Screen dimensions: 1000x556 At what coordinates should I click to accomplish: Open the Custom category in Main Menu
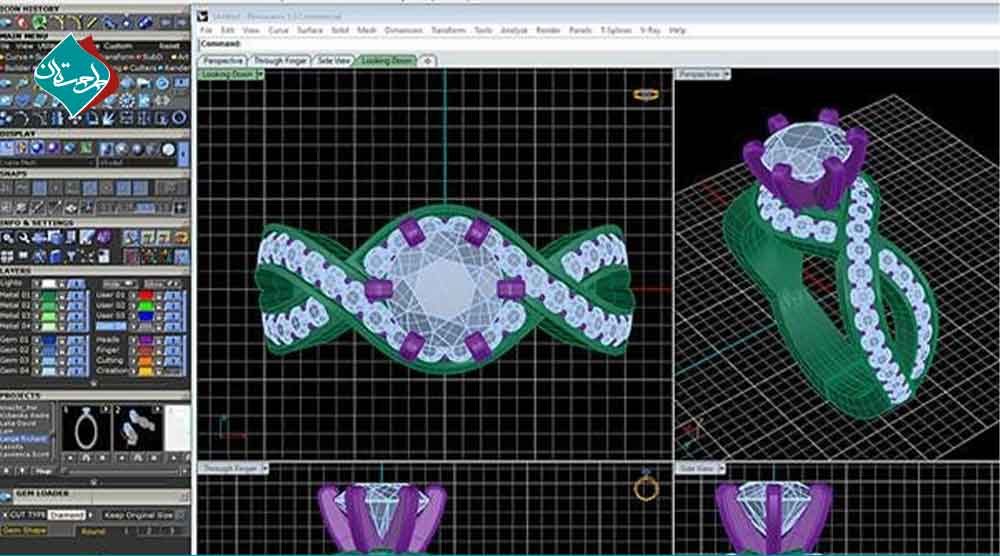click(x=117, y=46)
